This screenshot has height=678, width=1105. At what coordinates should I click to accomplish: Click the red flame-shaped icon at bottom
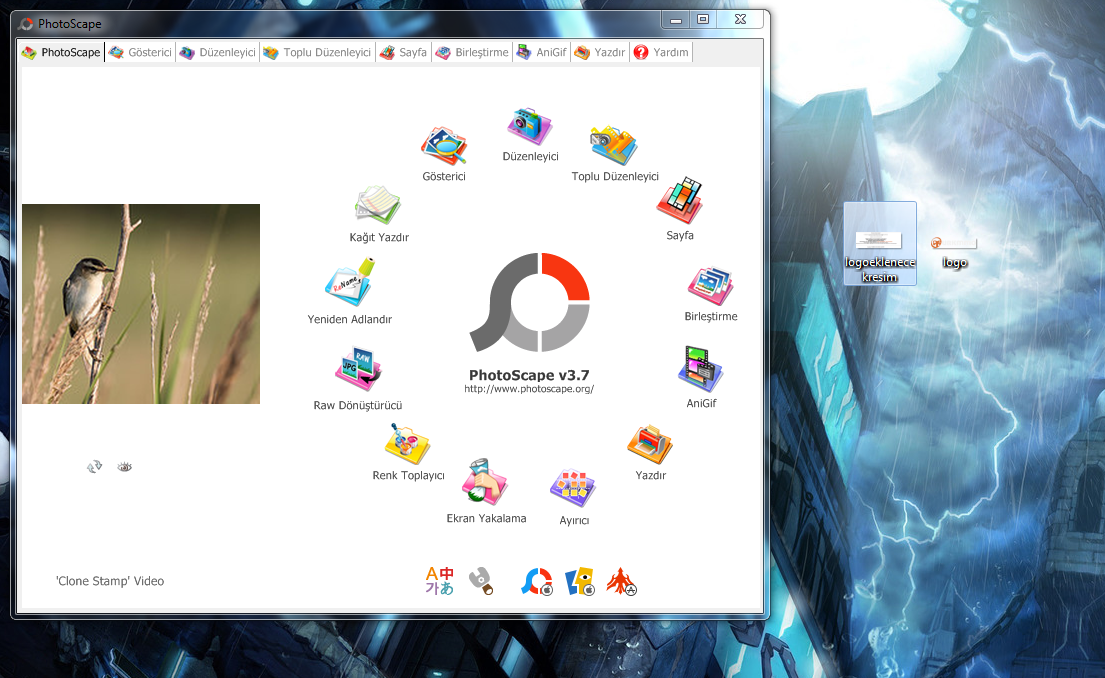click(622, 581)
